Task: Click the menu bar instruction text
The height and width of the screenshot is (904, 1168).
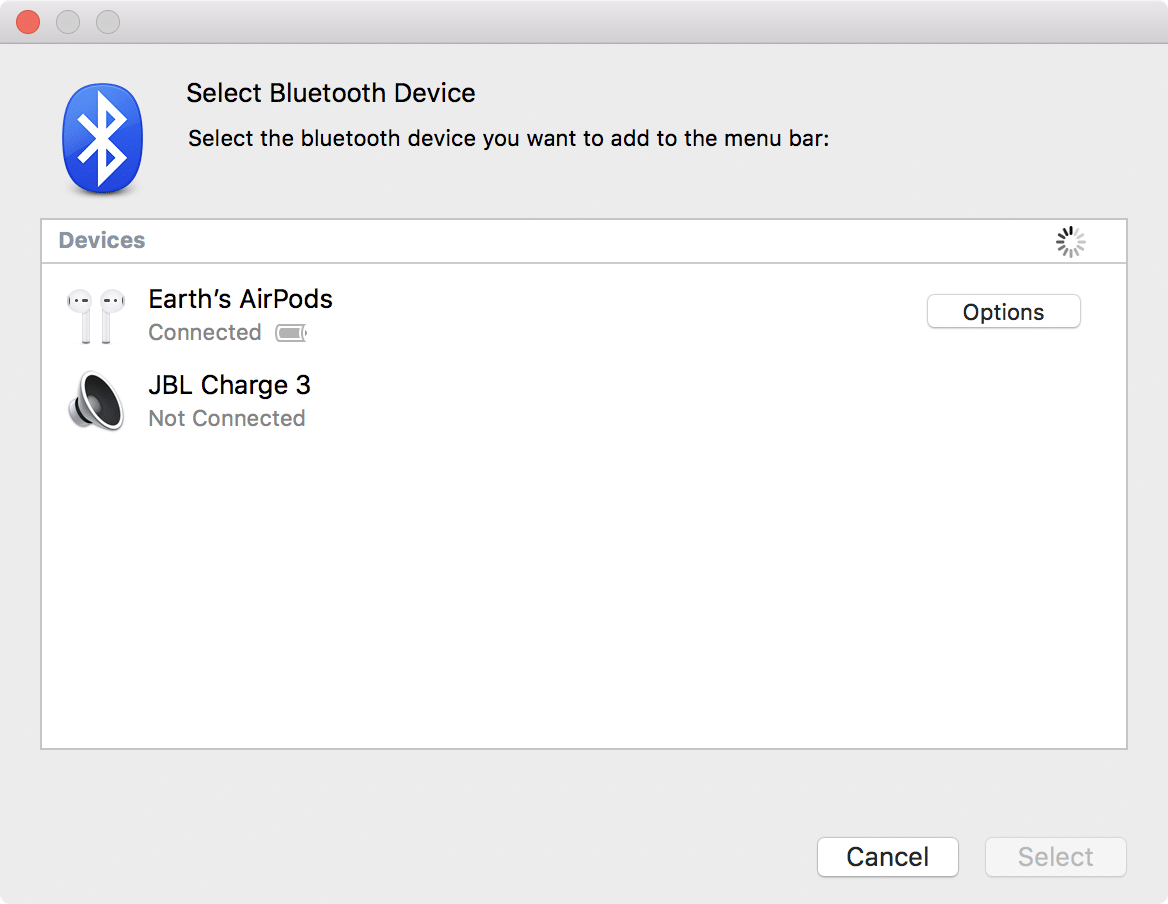Action: pyautogui.click(x=509, y=139)
